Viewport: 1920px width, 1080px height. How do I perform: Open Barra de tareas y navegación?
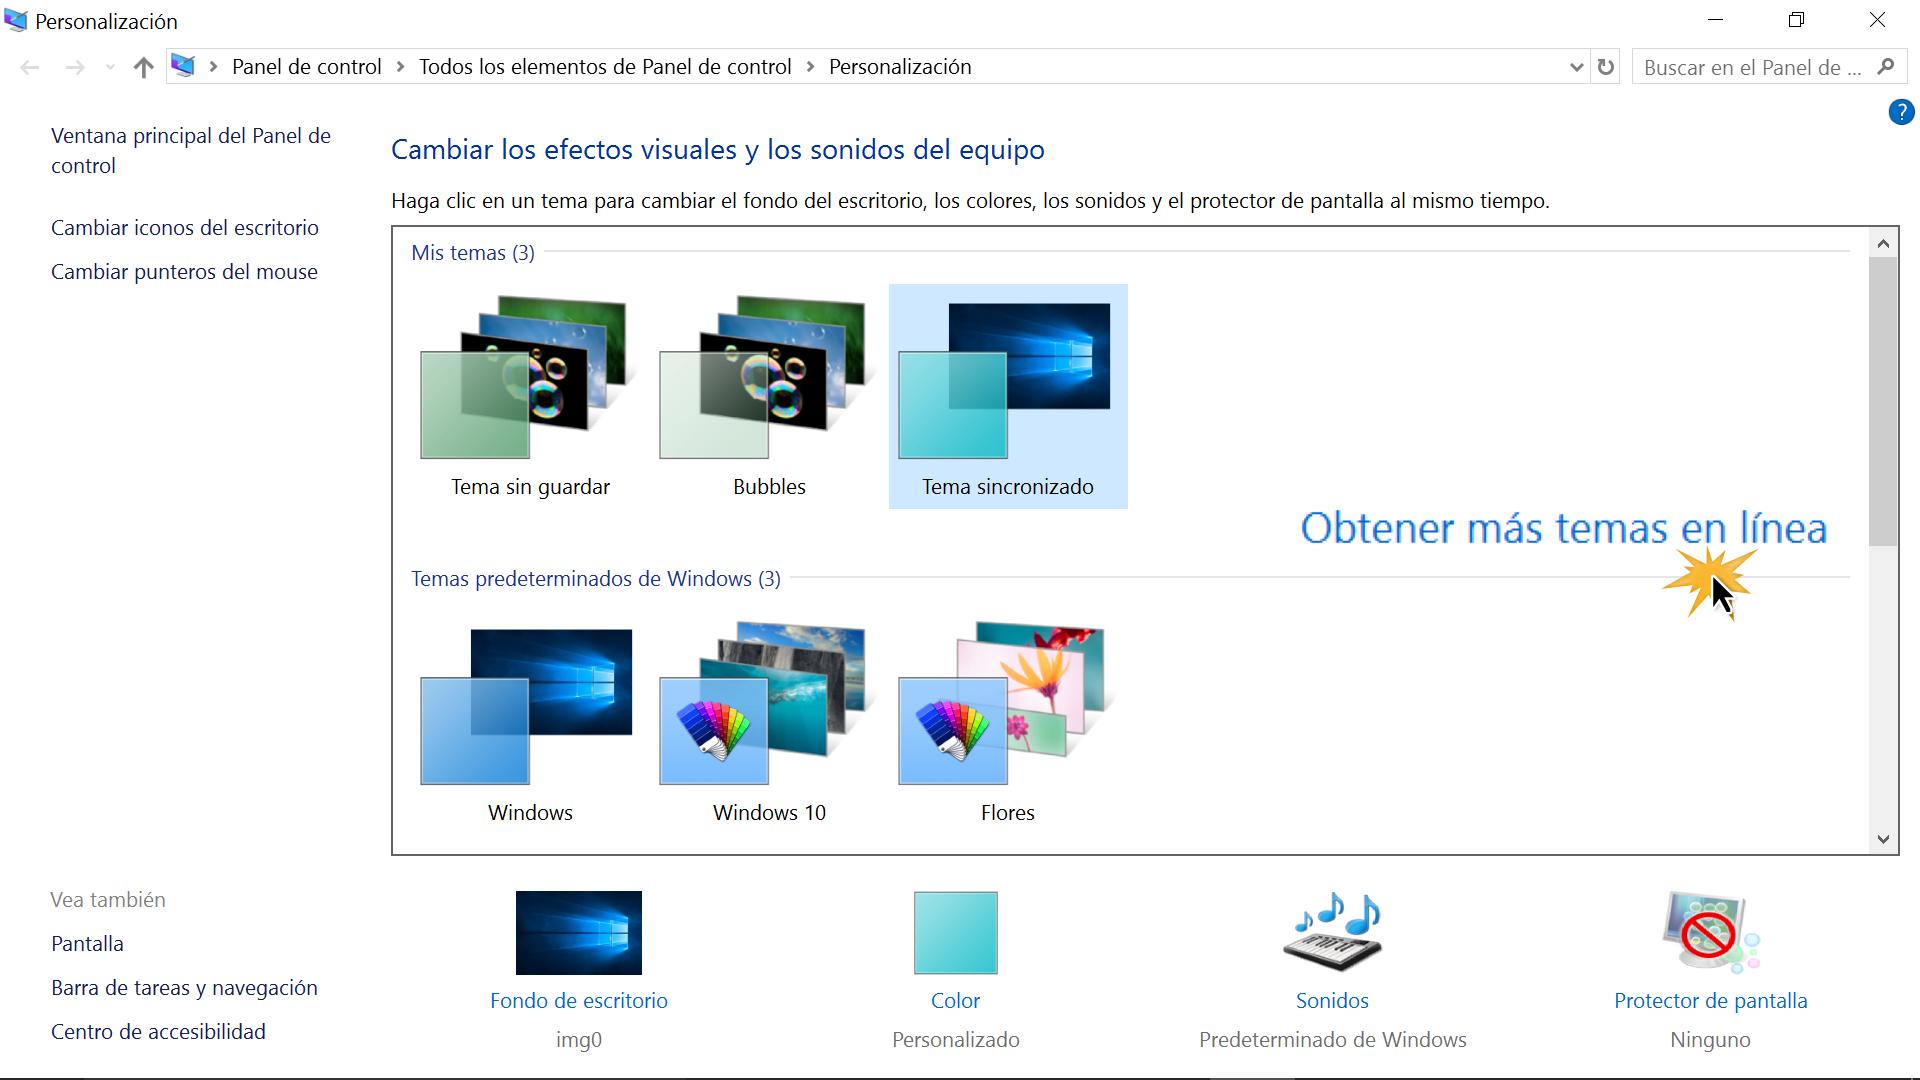click(x=185, y=988)
